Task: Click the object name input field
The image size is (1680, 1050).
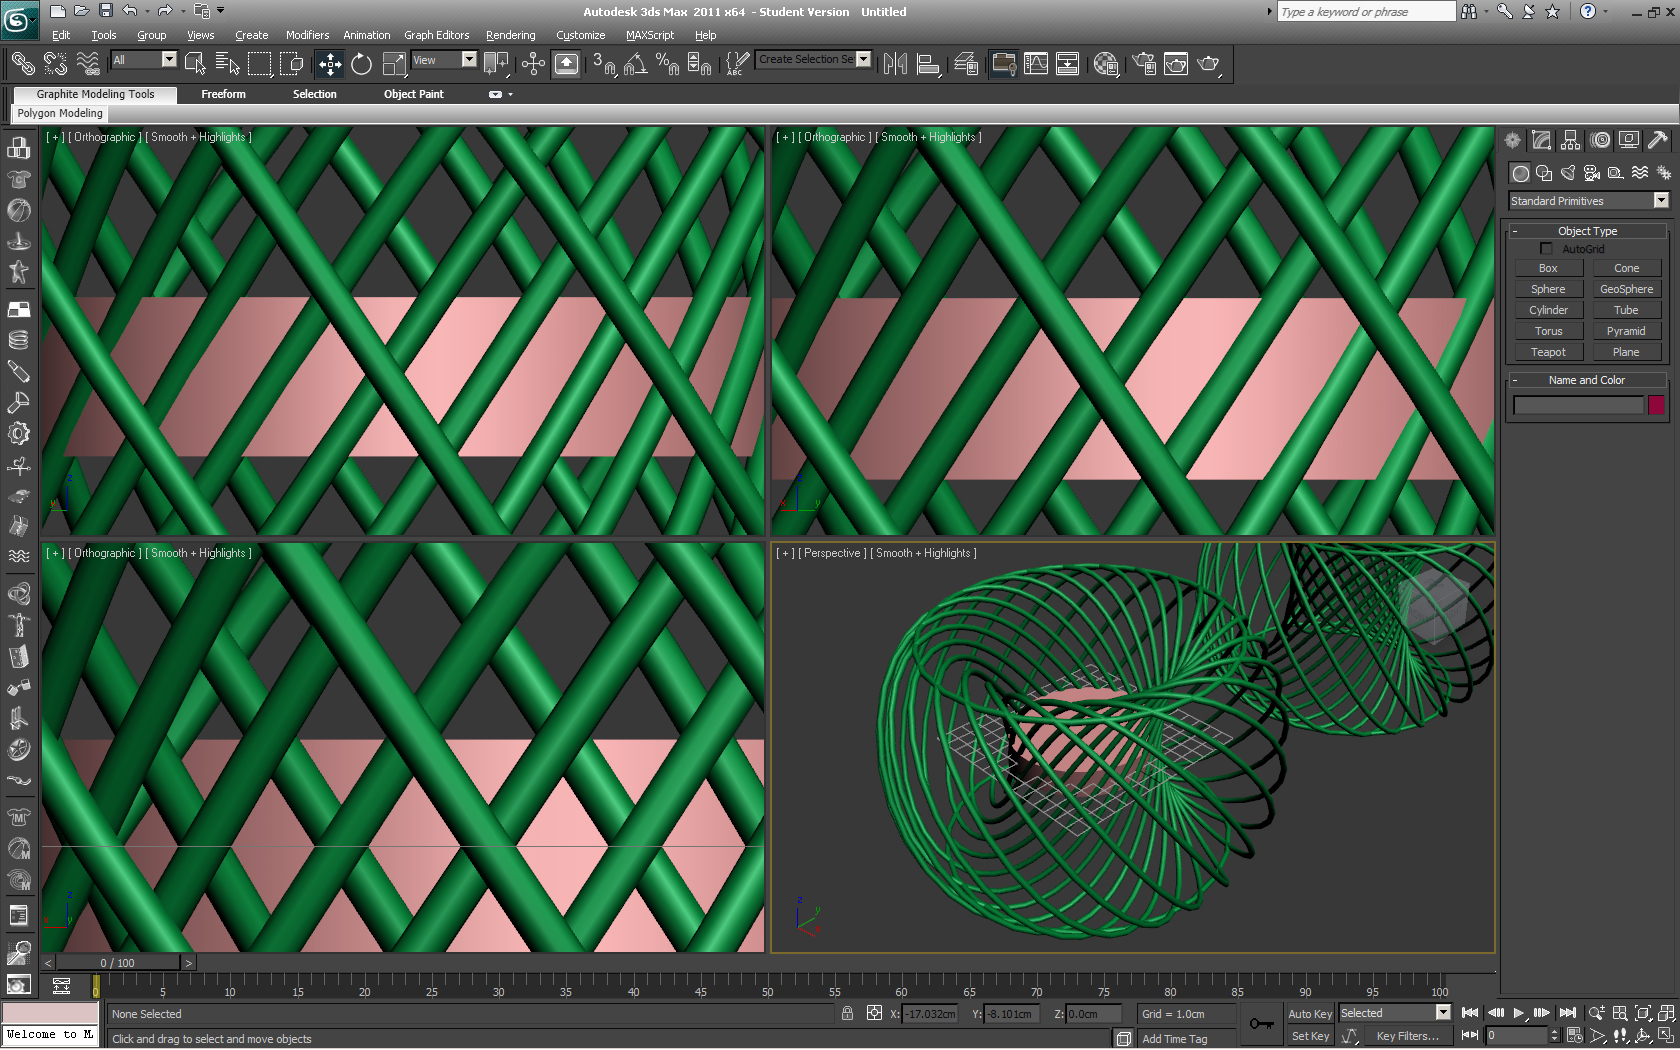Action: point(1578,405)
